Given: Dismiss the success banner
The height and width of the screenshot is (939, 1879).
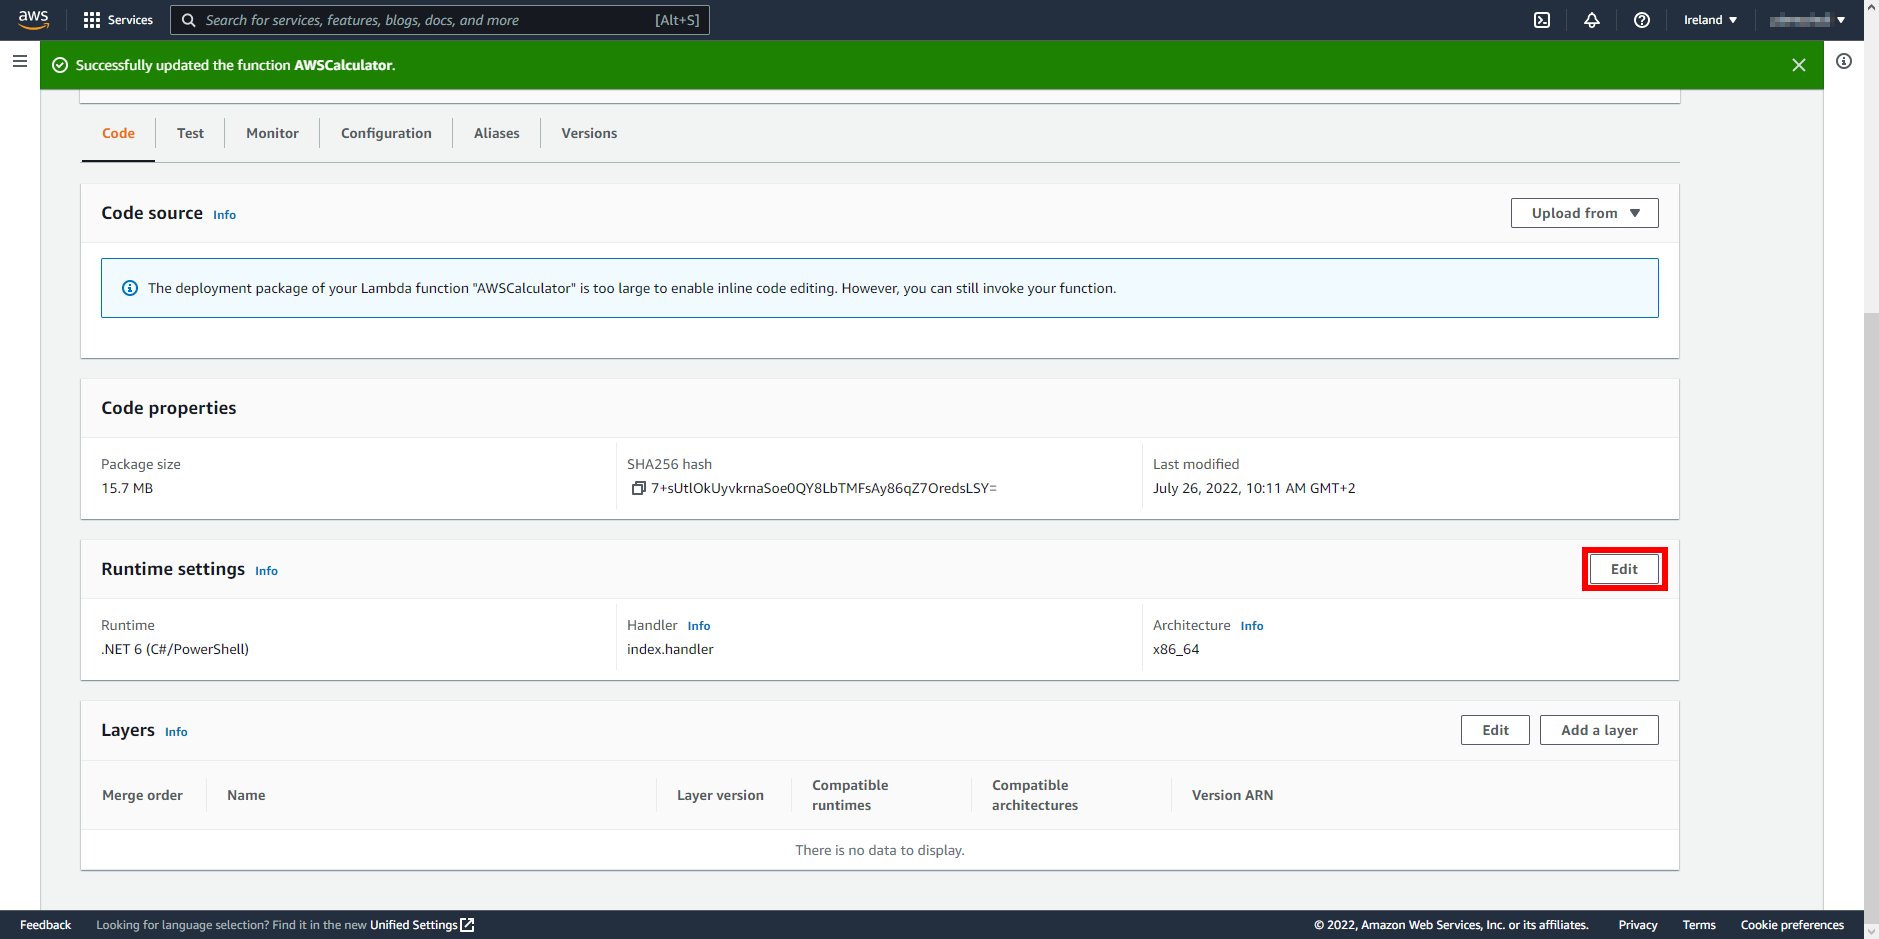Looking at the screenshot, I should (1798, 64).
